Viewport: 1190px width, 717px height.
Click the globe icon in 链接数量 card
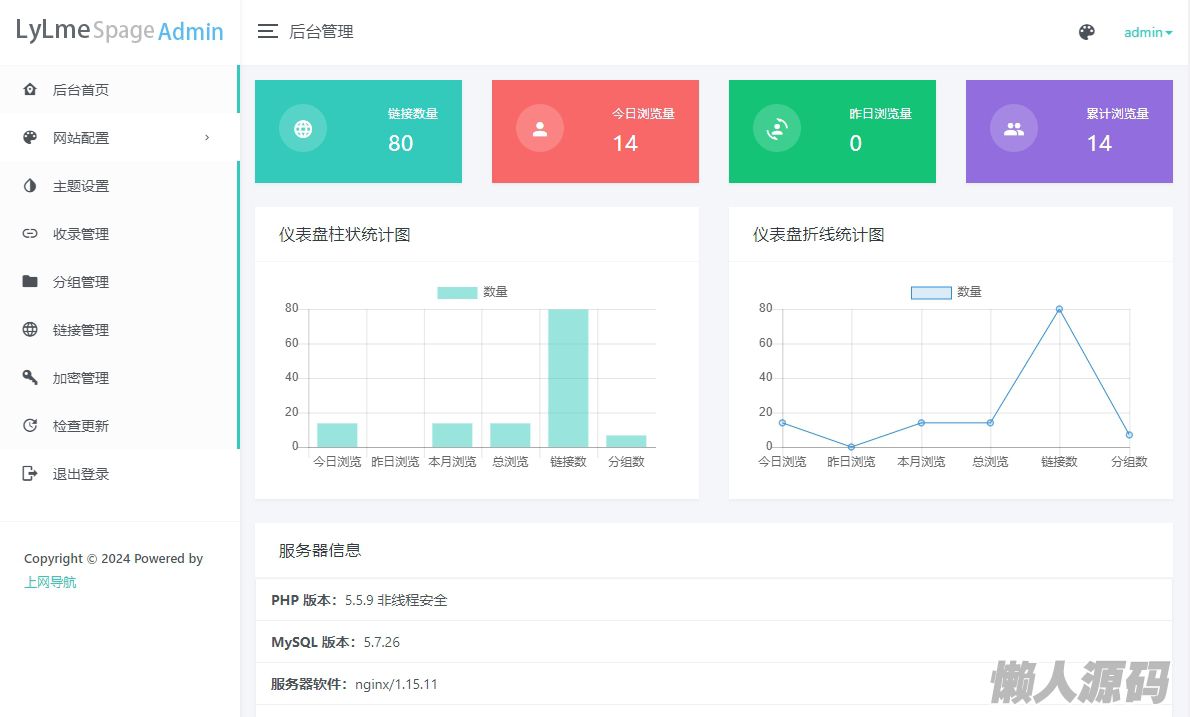[303, 129]
